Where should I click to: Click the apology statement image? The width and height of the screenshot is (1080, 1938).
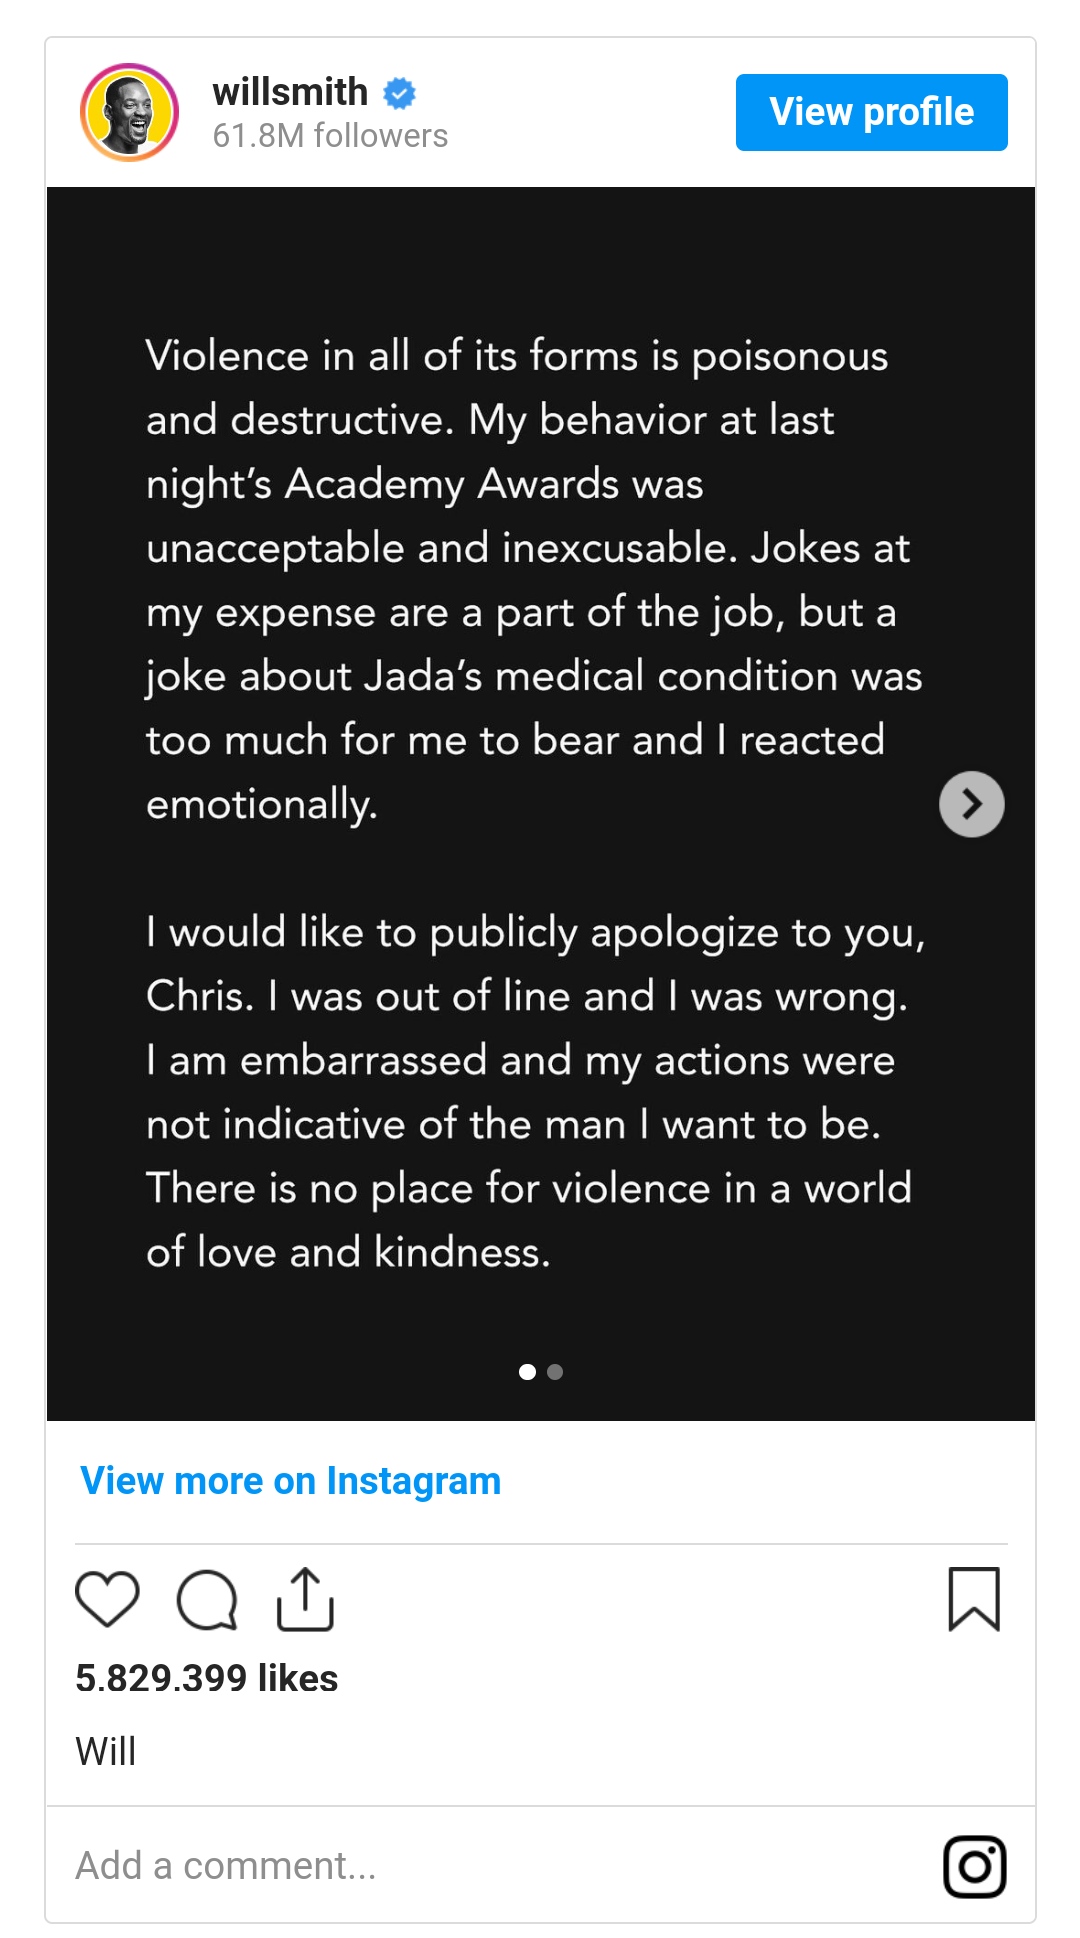pos(541,804)
